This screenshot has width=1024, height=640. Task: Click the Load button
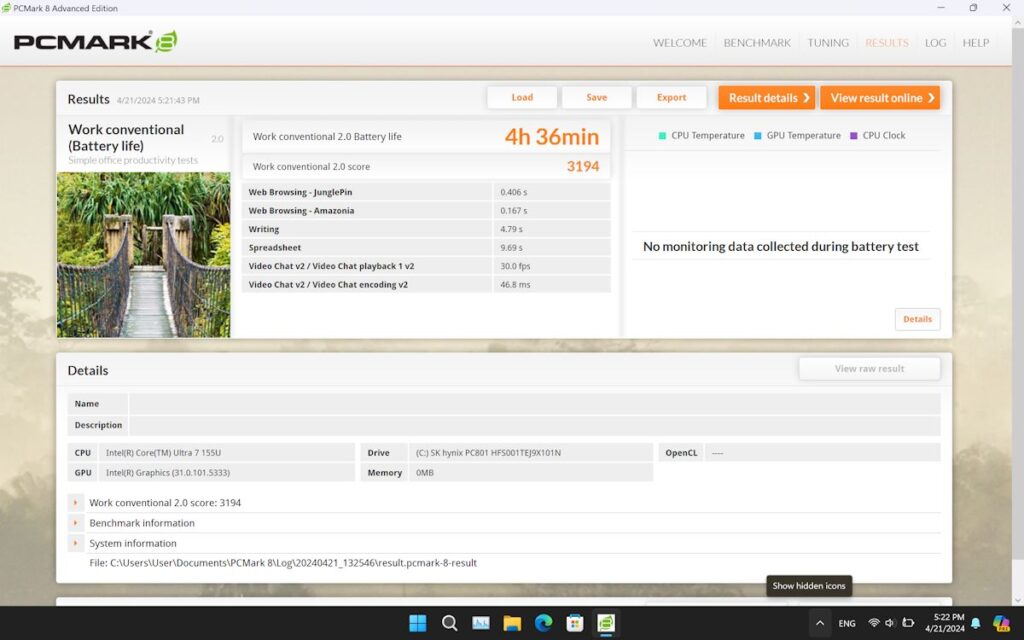pos(522,97)
